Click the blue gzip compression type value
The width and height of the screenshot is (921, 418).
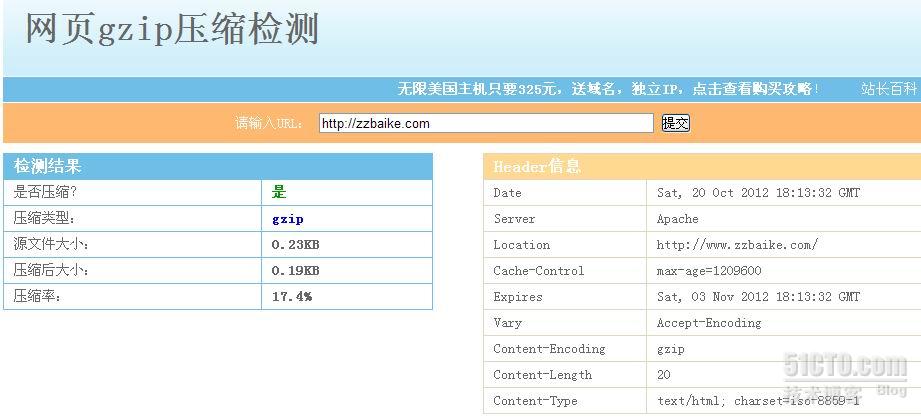[x=288, y=220]
